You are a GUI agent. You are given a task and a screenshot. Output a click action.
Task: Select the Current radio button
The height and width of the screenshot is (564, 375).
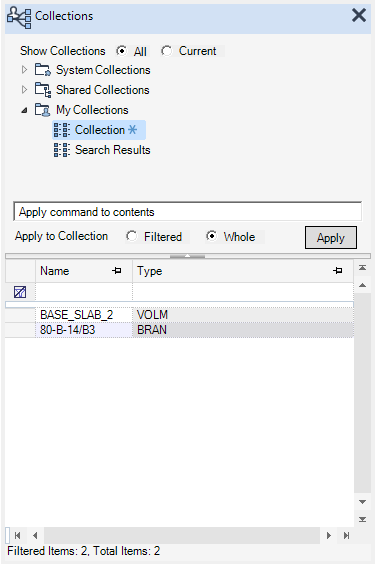coord(166,51)
